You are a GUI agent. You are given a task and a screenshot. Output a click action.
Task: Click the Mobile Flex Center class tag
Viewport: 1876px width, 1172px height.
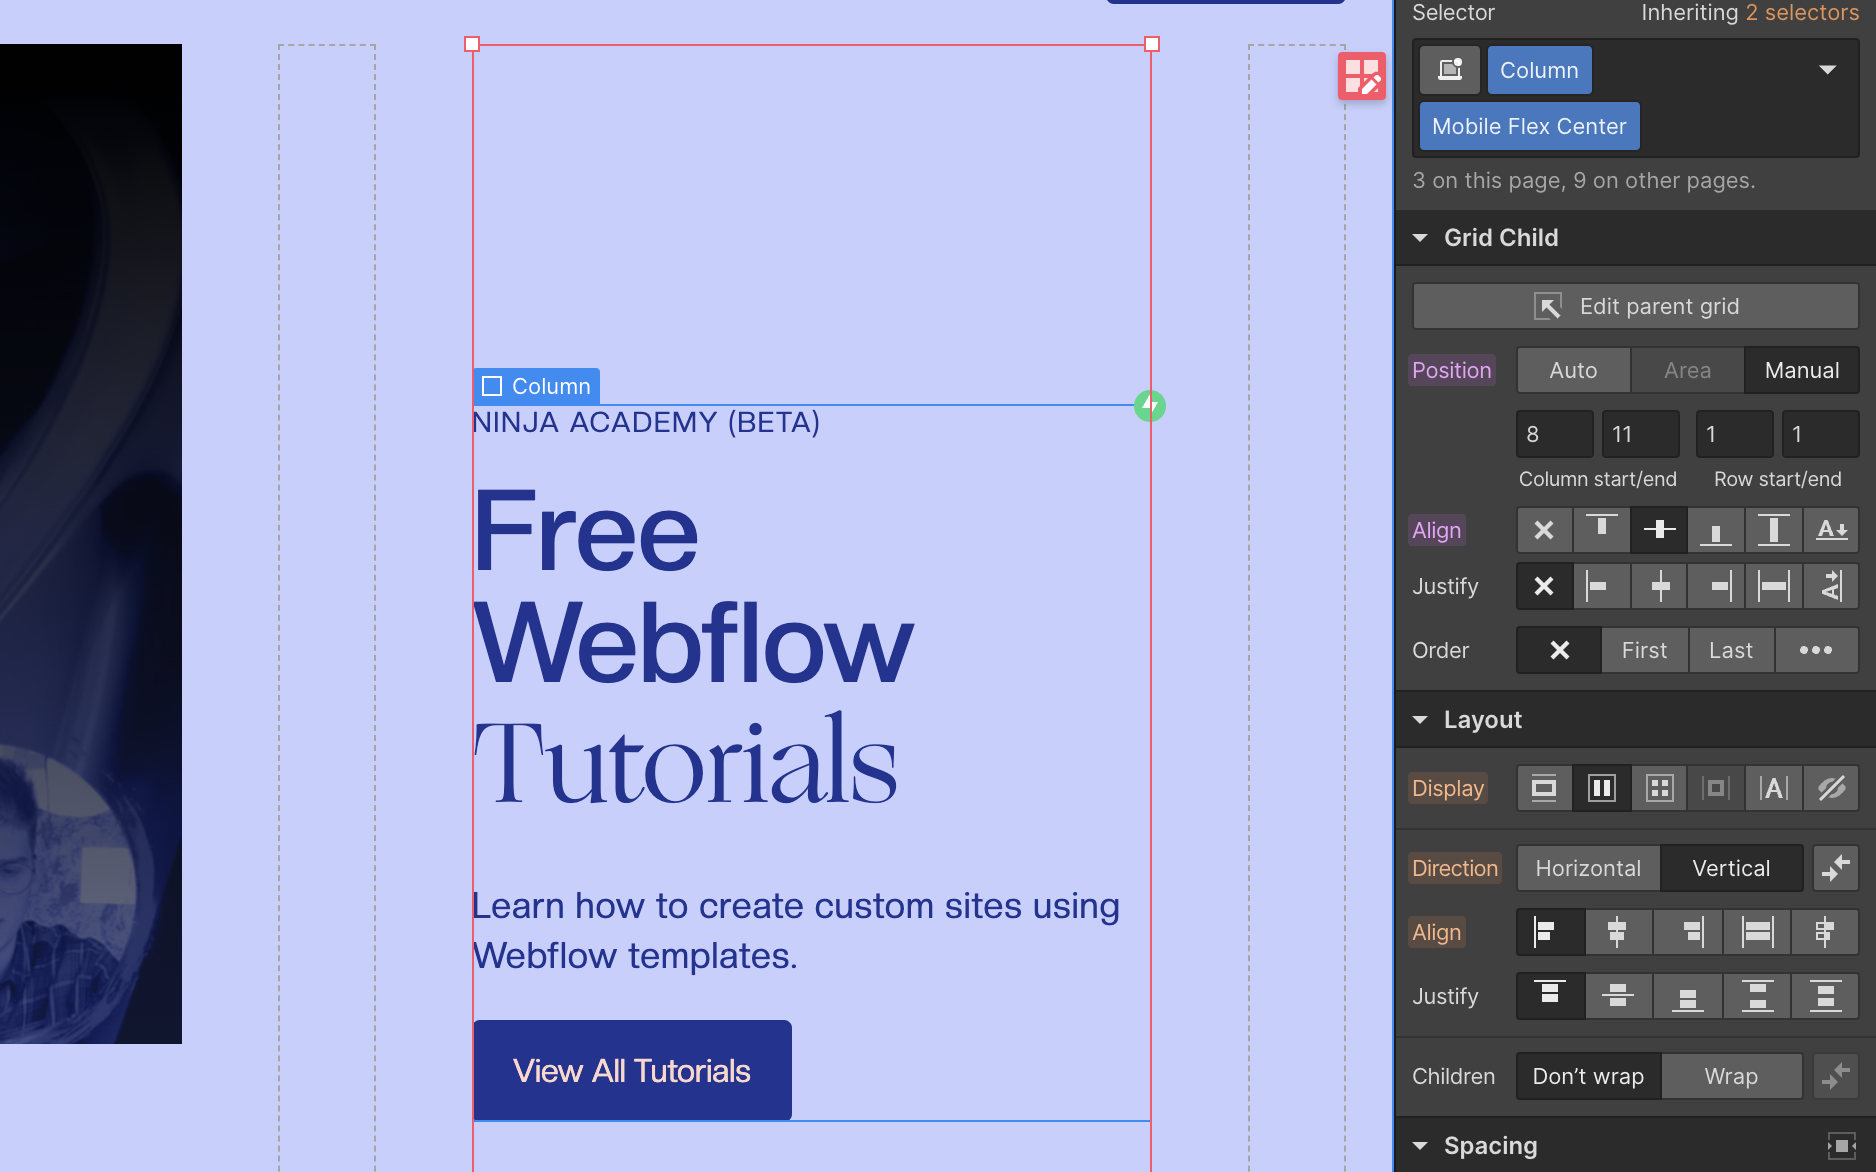(x=1529, y=126)
